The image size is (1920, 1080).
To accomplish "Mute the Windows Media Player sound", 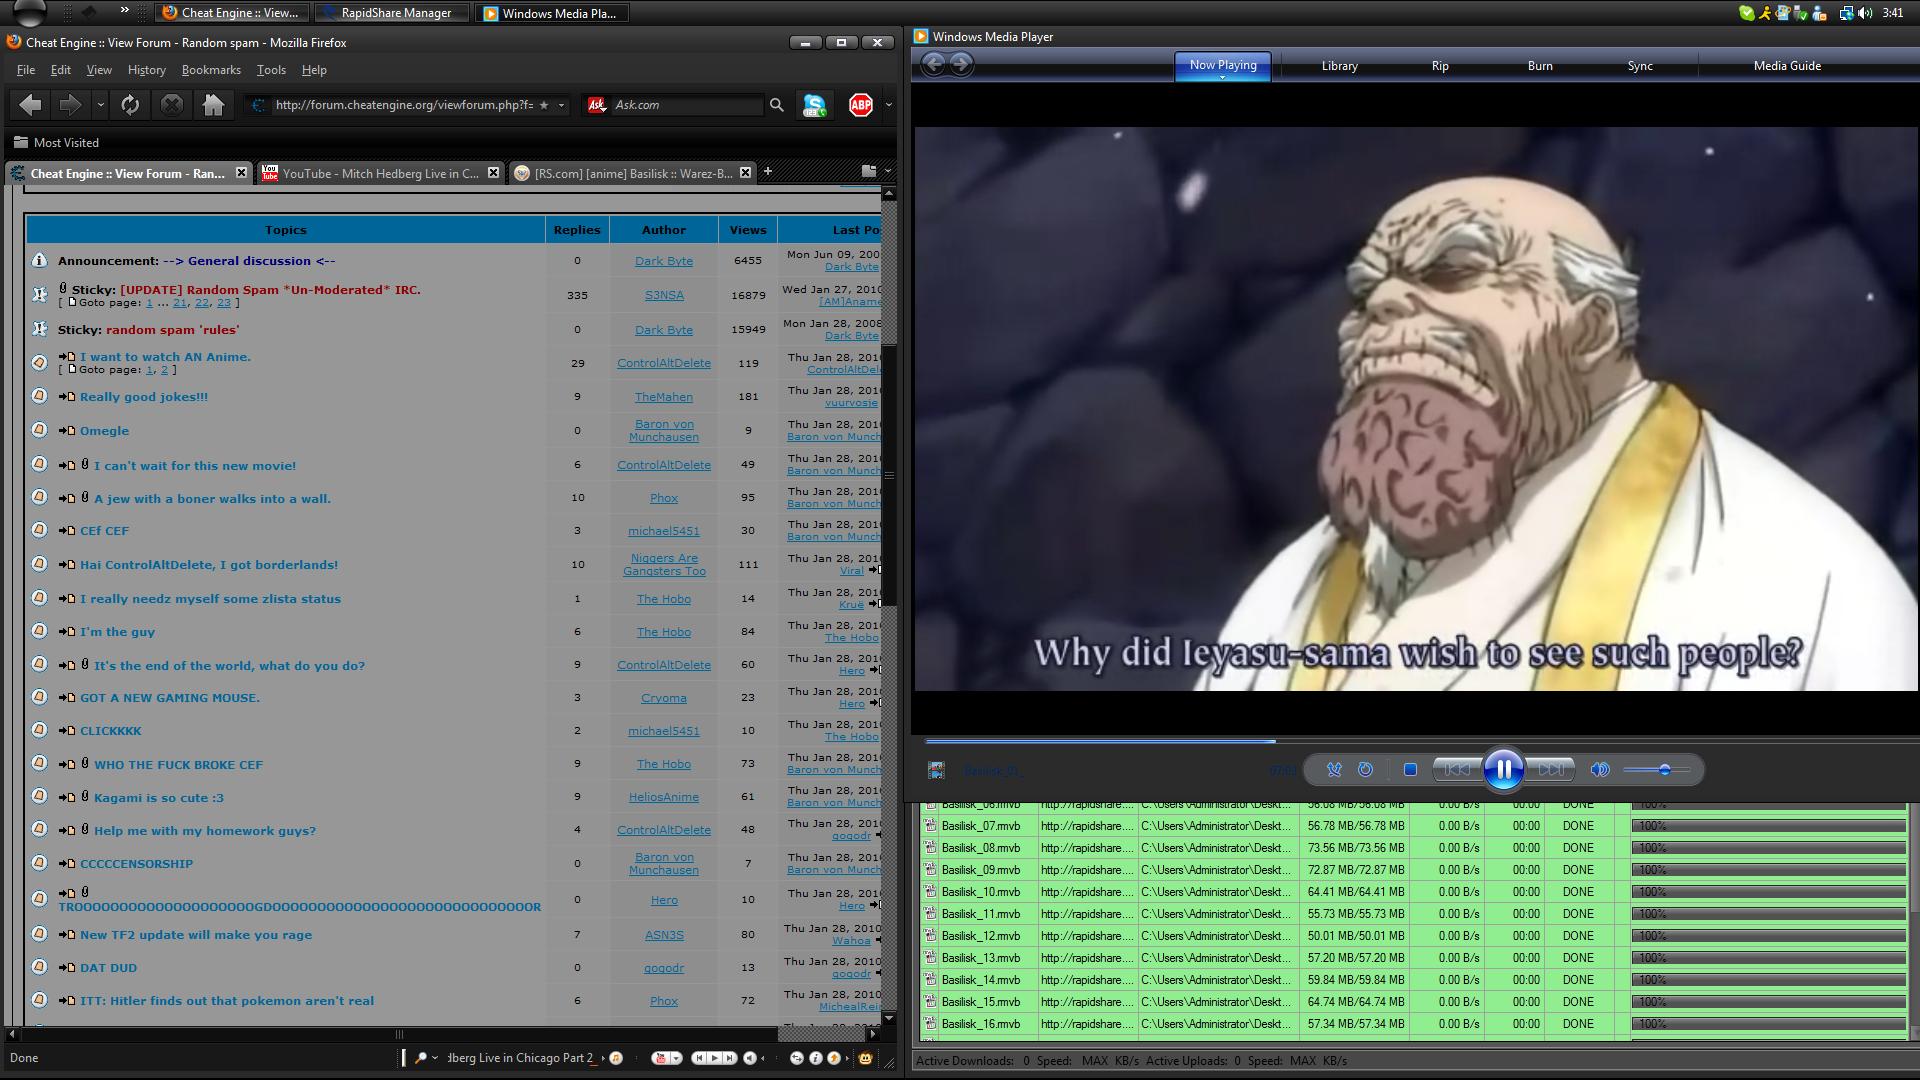I will (1600, 769).
